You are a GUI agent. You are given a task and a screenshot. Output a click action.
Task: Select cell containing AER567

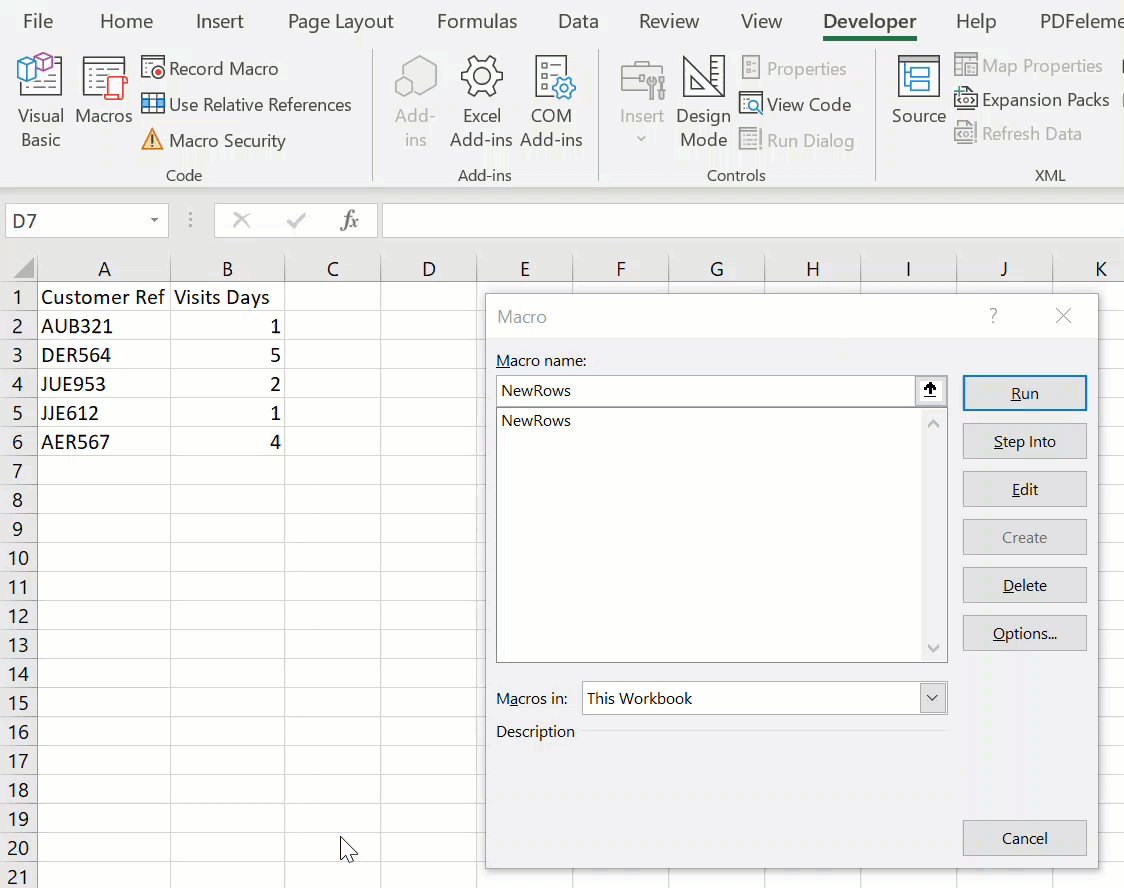[x=104, y=442]
